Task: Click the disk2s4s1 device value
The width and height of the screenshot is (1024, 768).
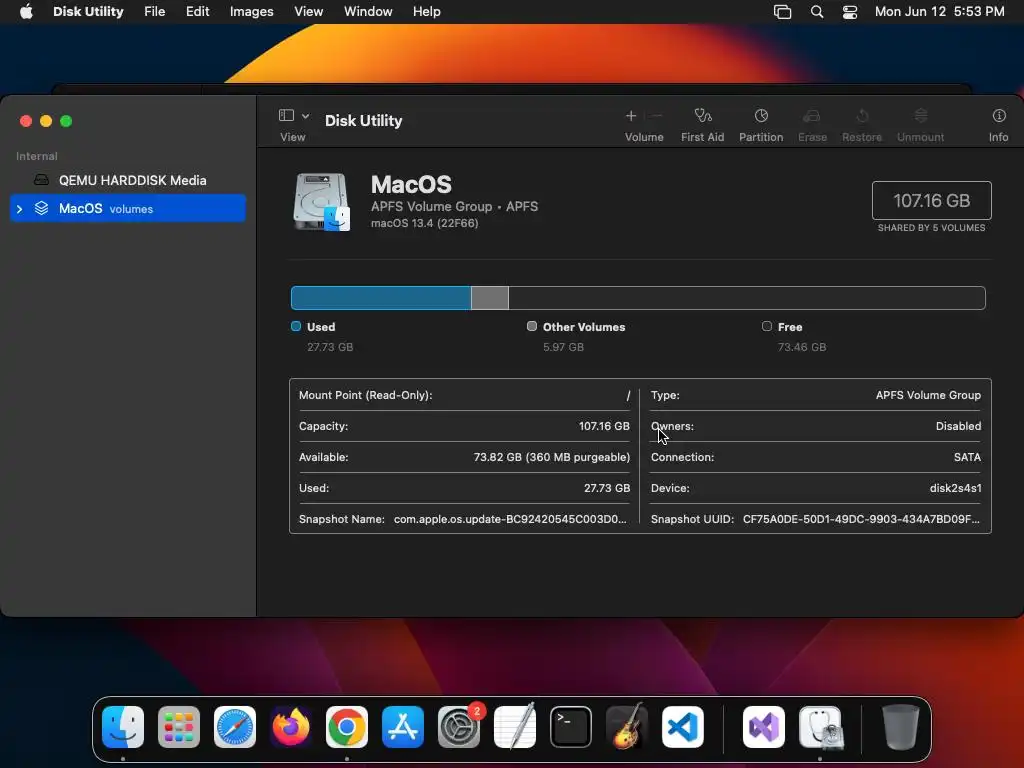Action: pos(955,488)
